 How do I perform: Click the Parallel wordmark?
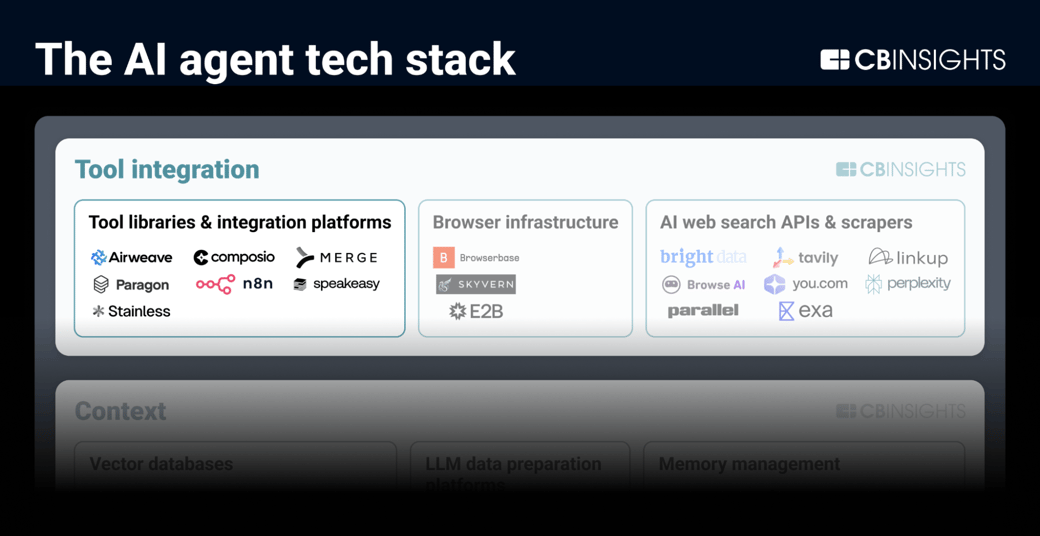click(703, 311)
